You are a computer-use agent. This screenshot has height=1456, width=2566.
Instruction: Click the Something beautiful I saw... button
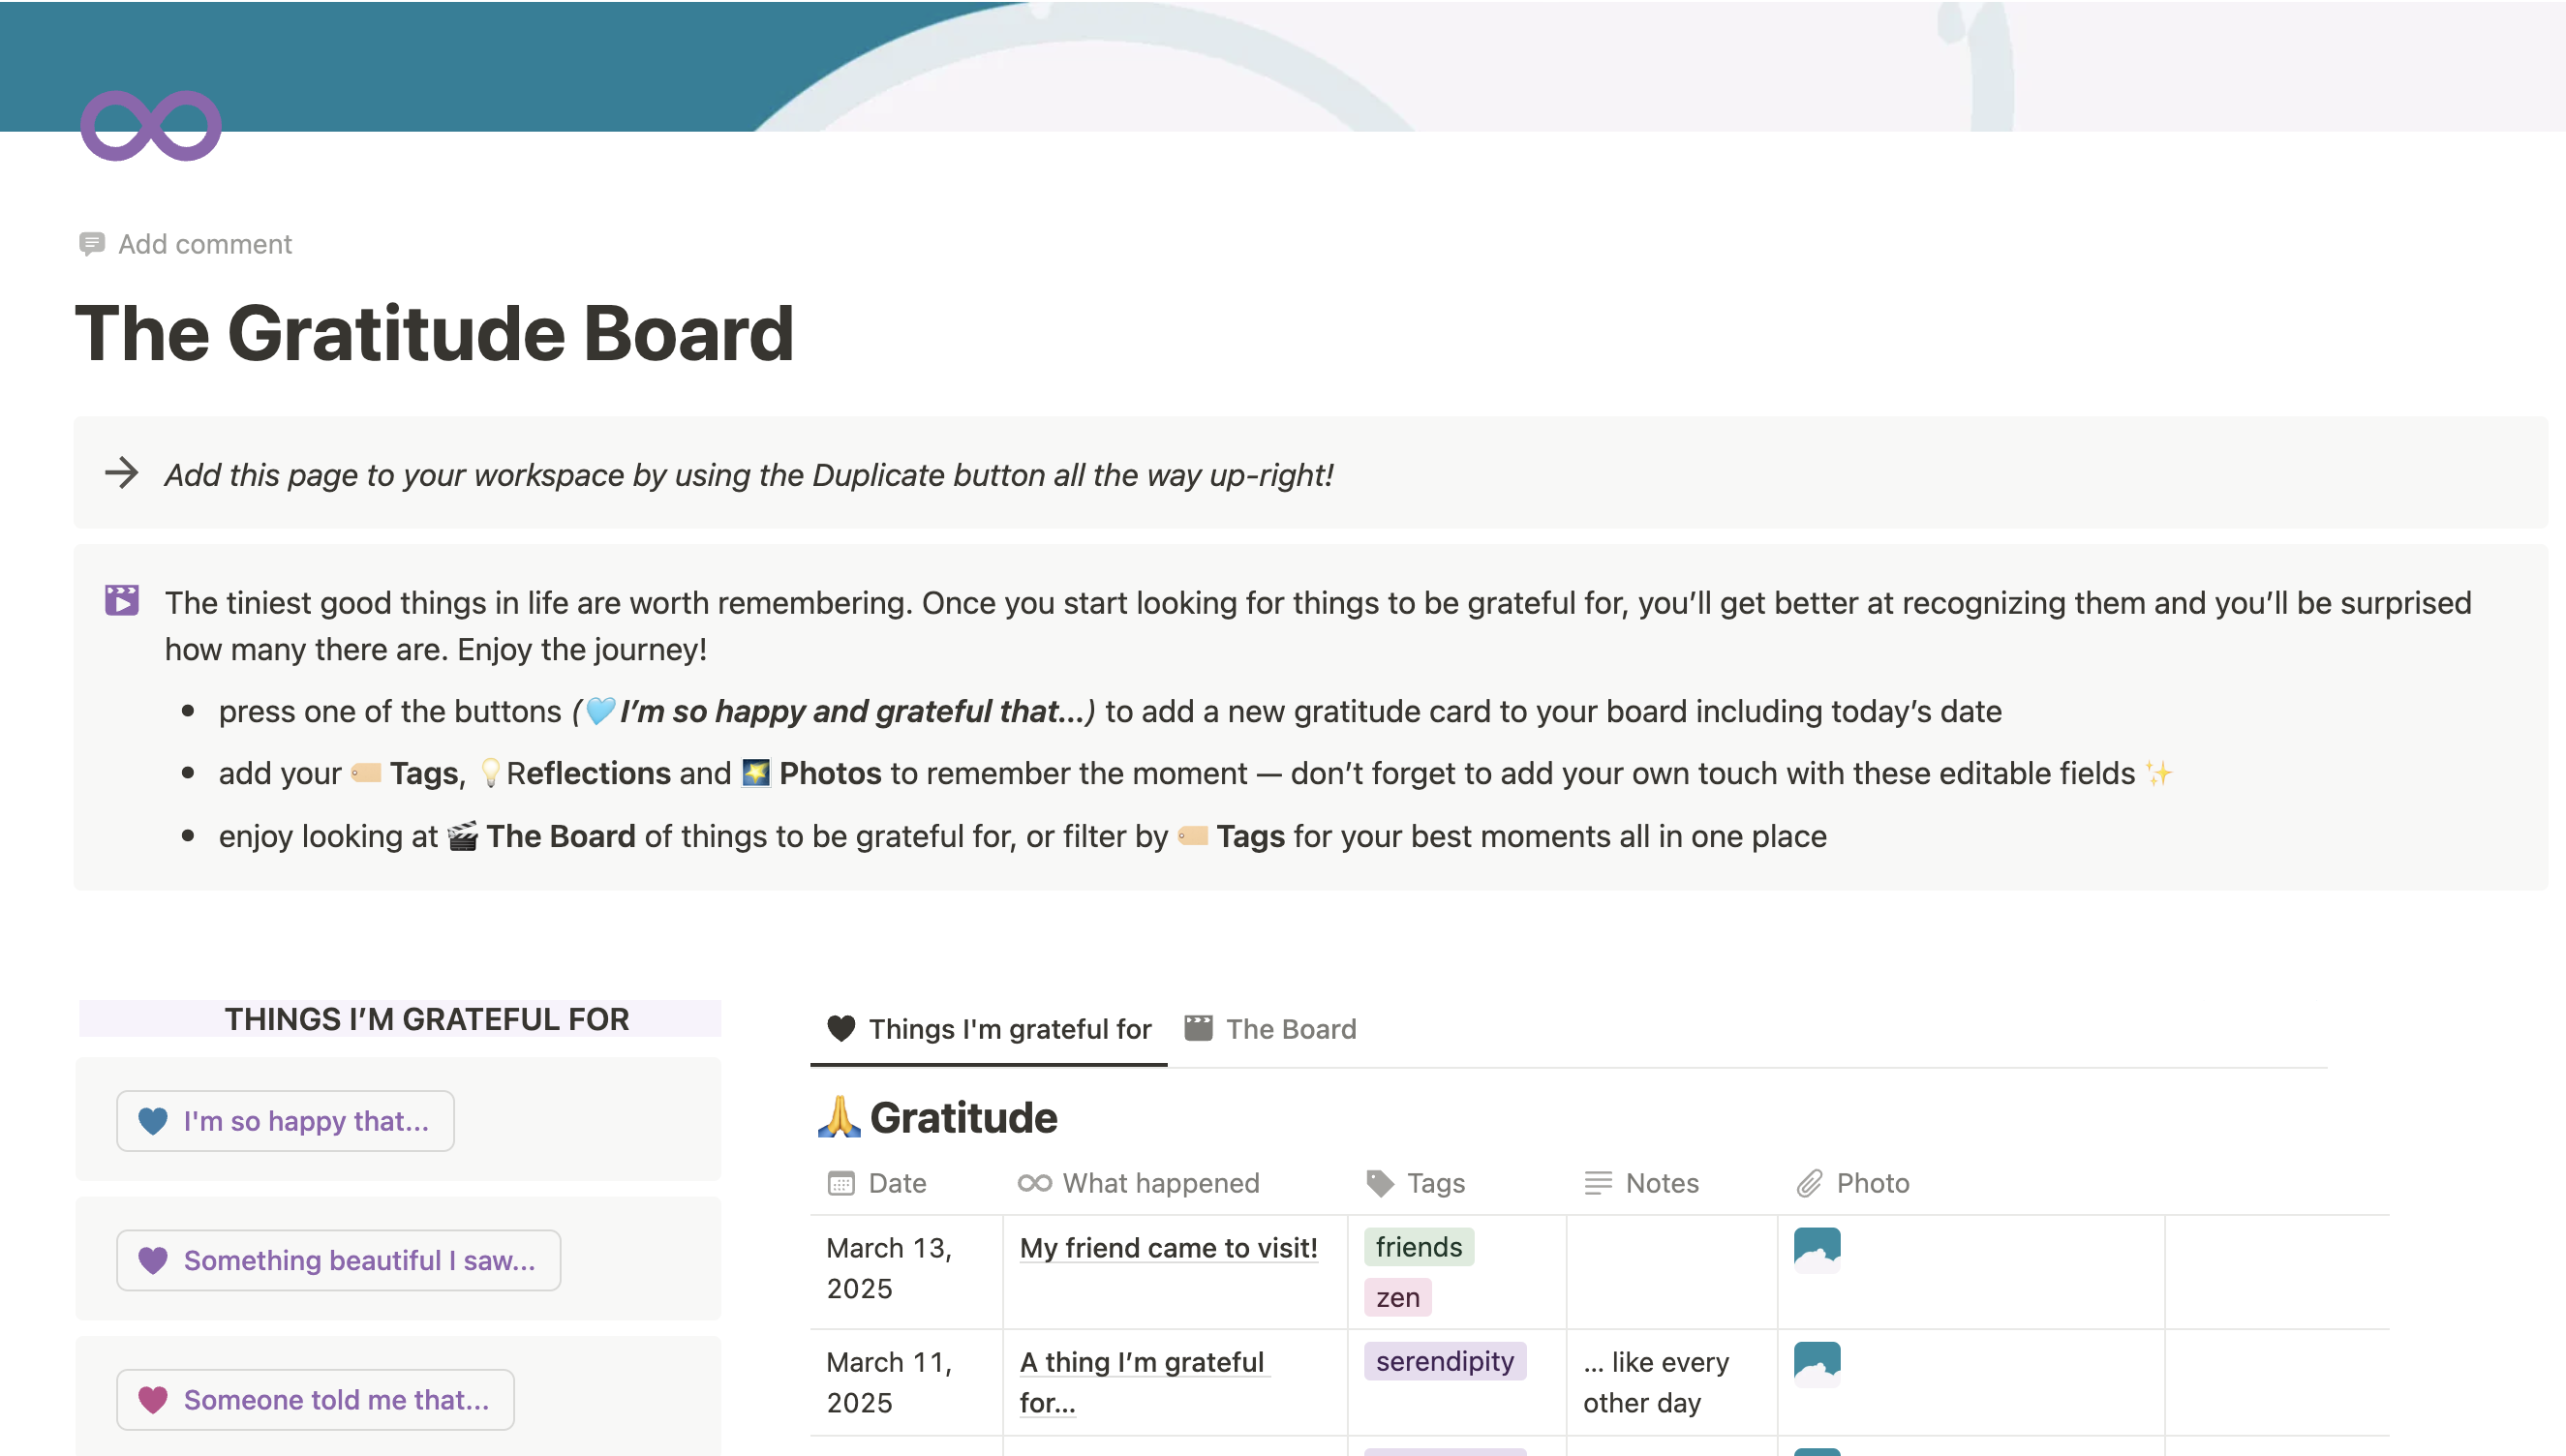tap(339, 1260)
